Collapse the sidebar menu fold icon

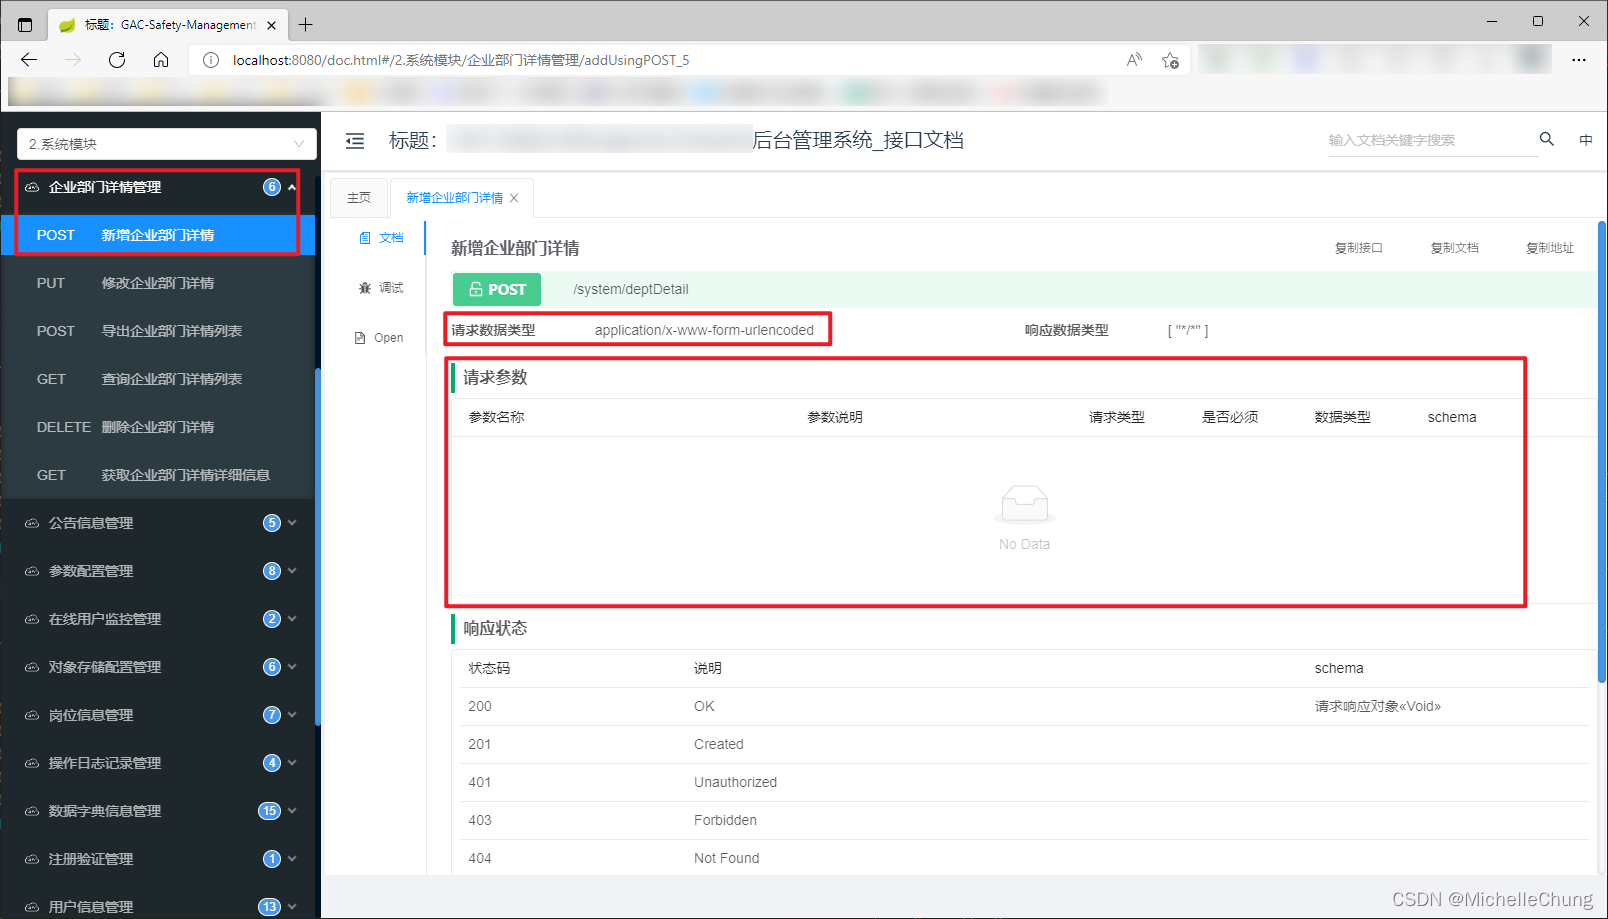pyautogui.click(x=355, y=141)
